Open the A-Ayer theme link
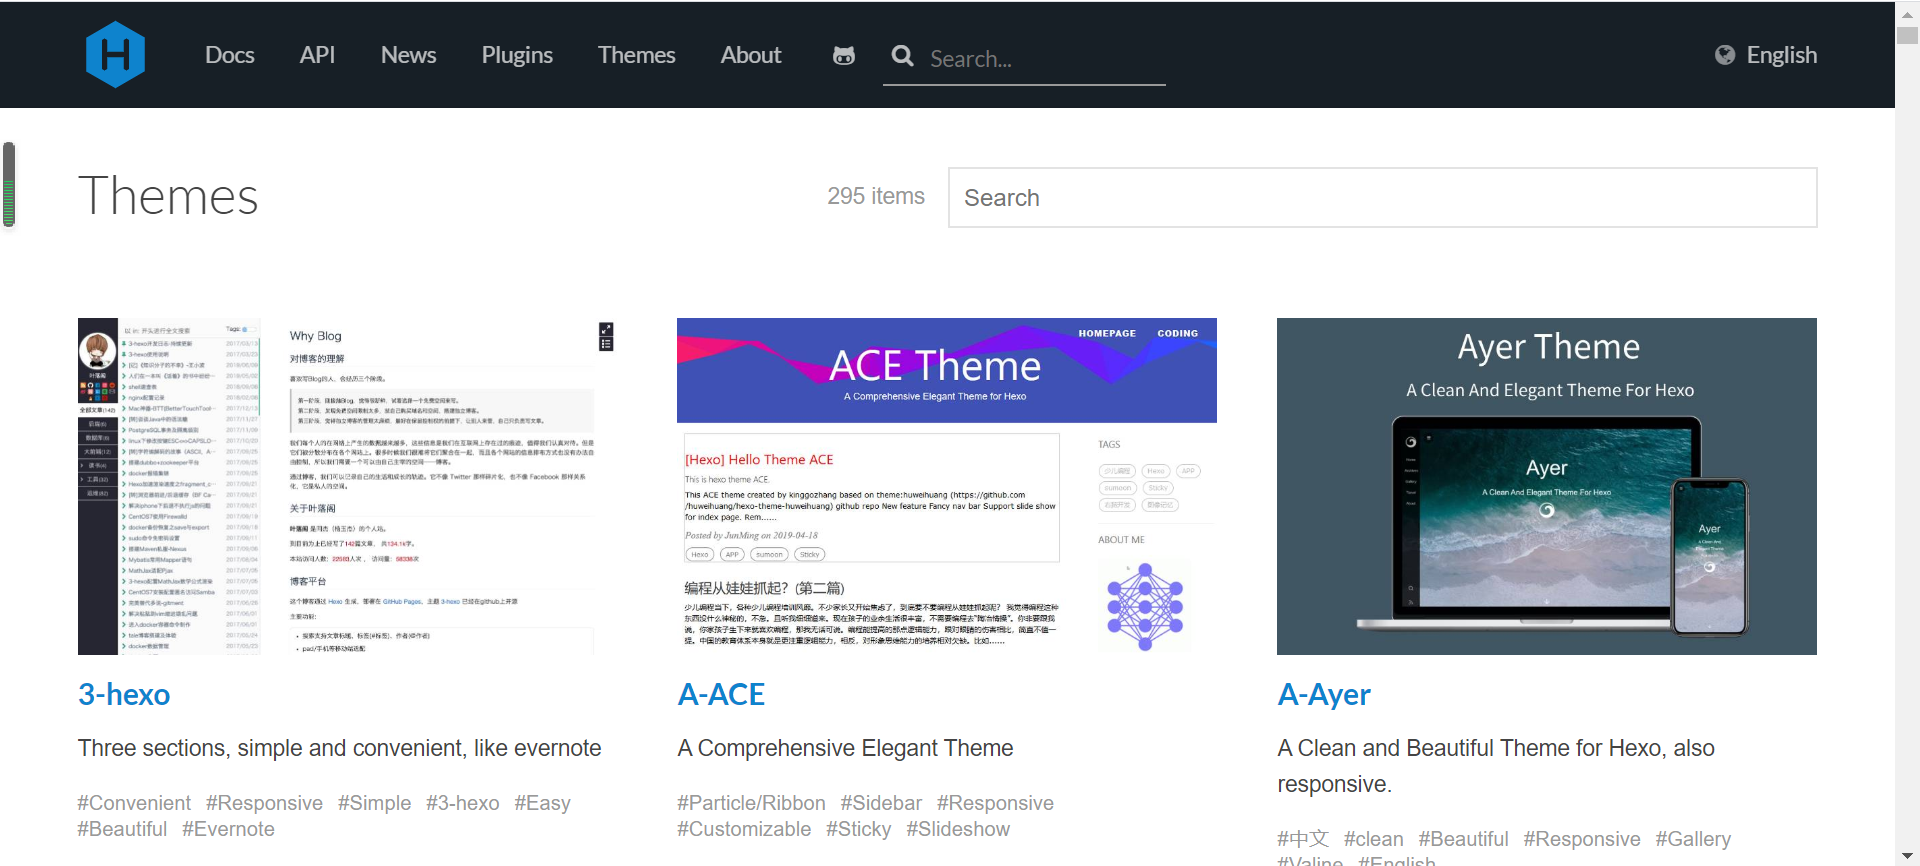1920x866 pixels. pos(1324,694)
